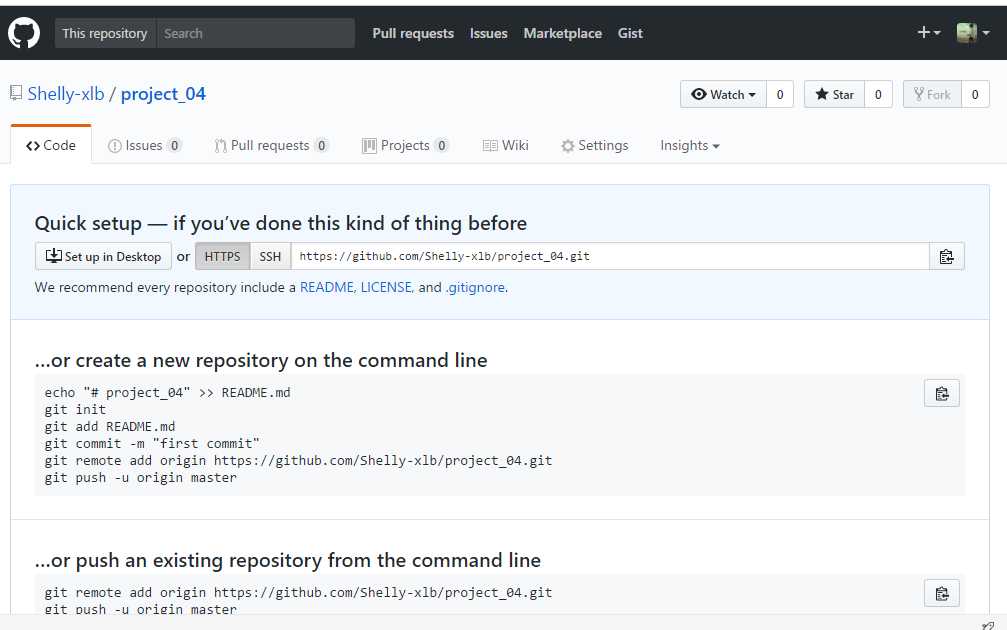The width and height of the screenshot is (1007, 630).
Task: Open the user avatar account menu
Action: pos(972,33)
